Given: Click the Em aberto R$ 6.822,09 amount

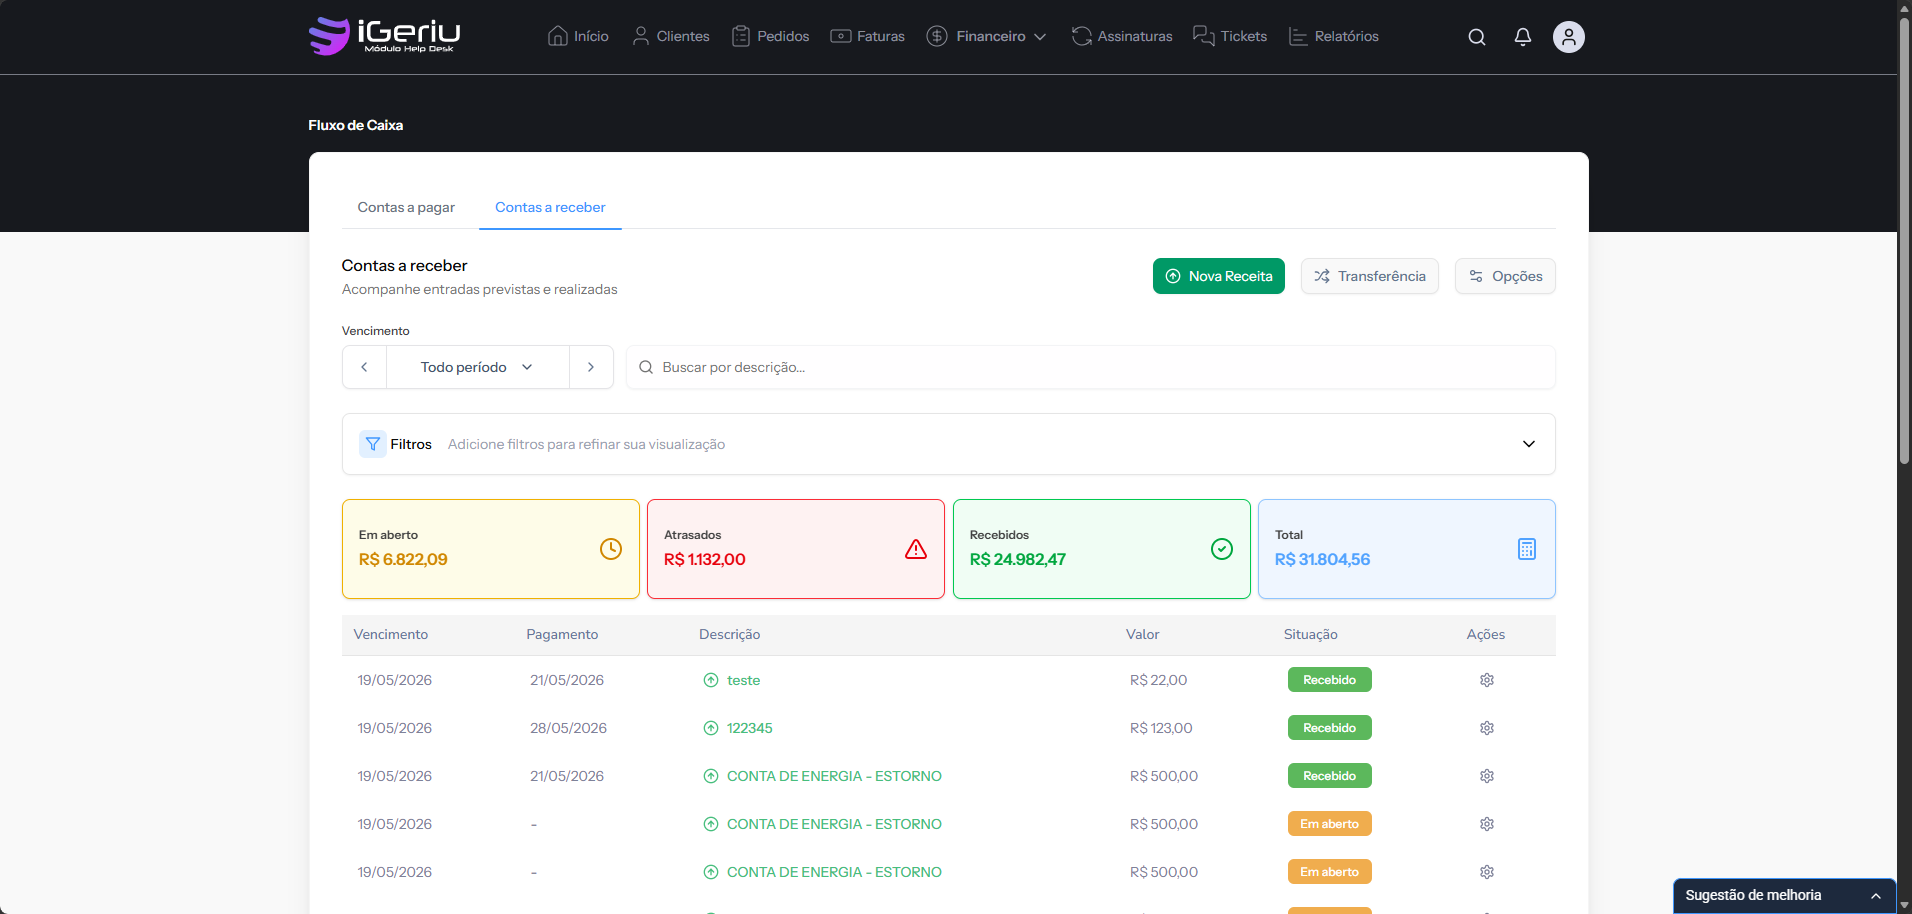Looking at the screenshot, I should pos(403,560).
